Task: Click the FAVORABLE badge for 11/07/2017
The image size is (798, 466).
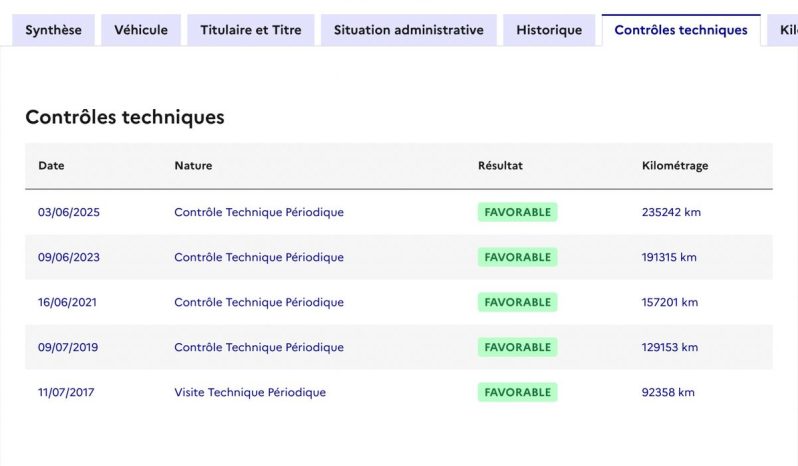Action: coord(518,392)
